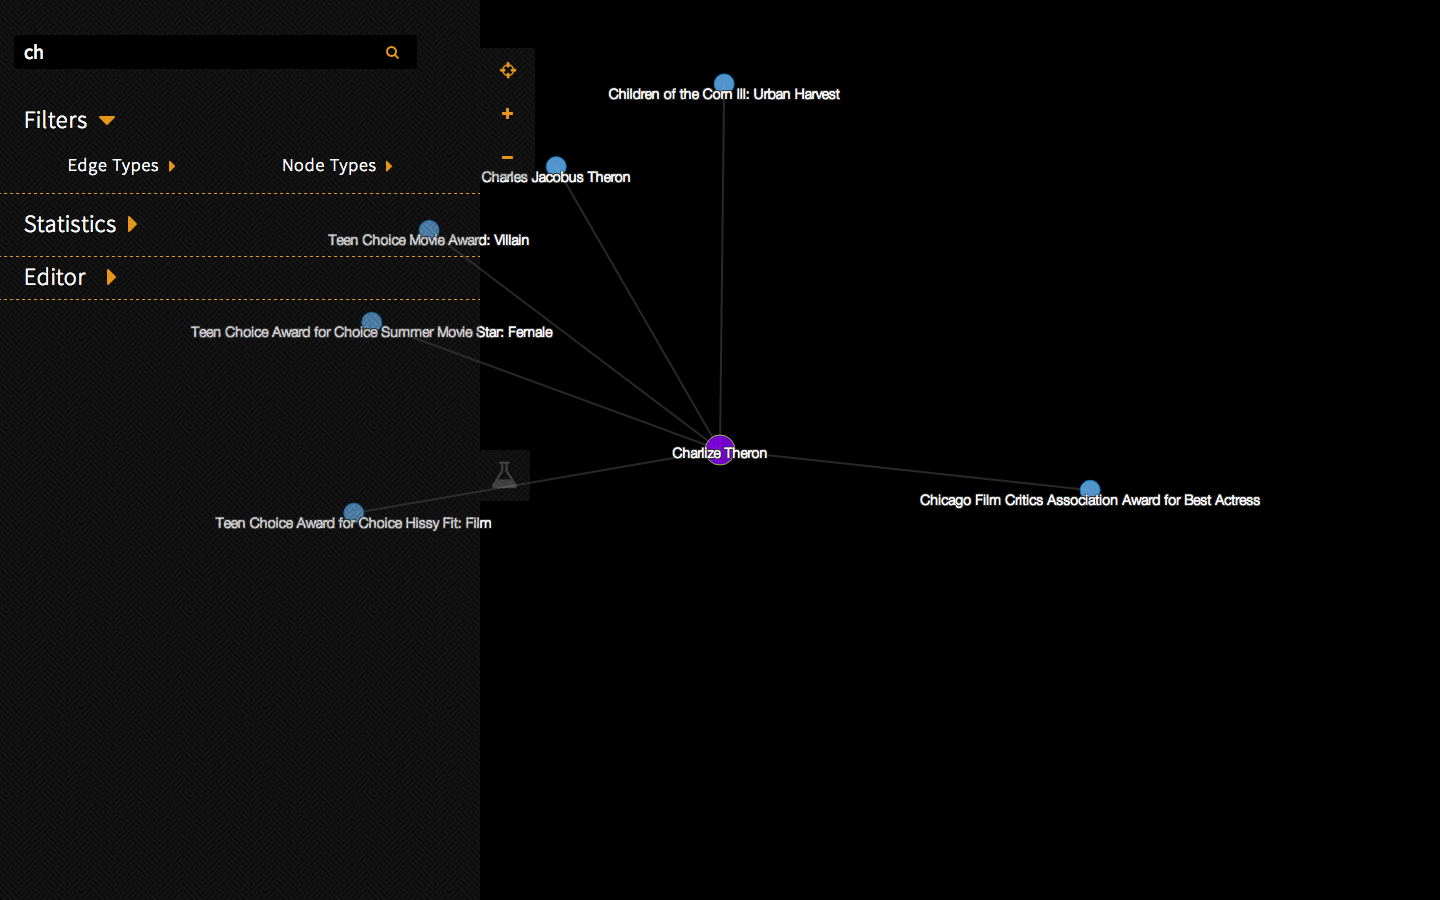1440x900 pixels.
Task: Click the search magnifier icon
Action: [x=392, y=52]
